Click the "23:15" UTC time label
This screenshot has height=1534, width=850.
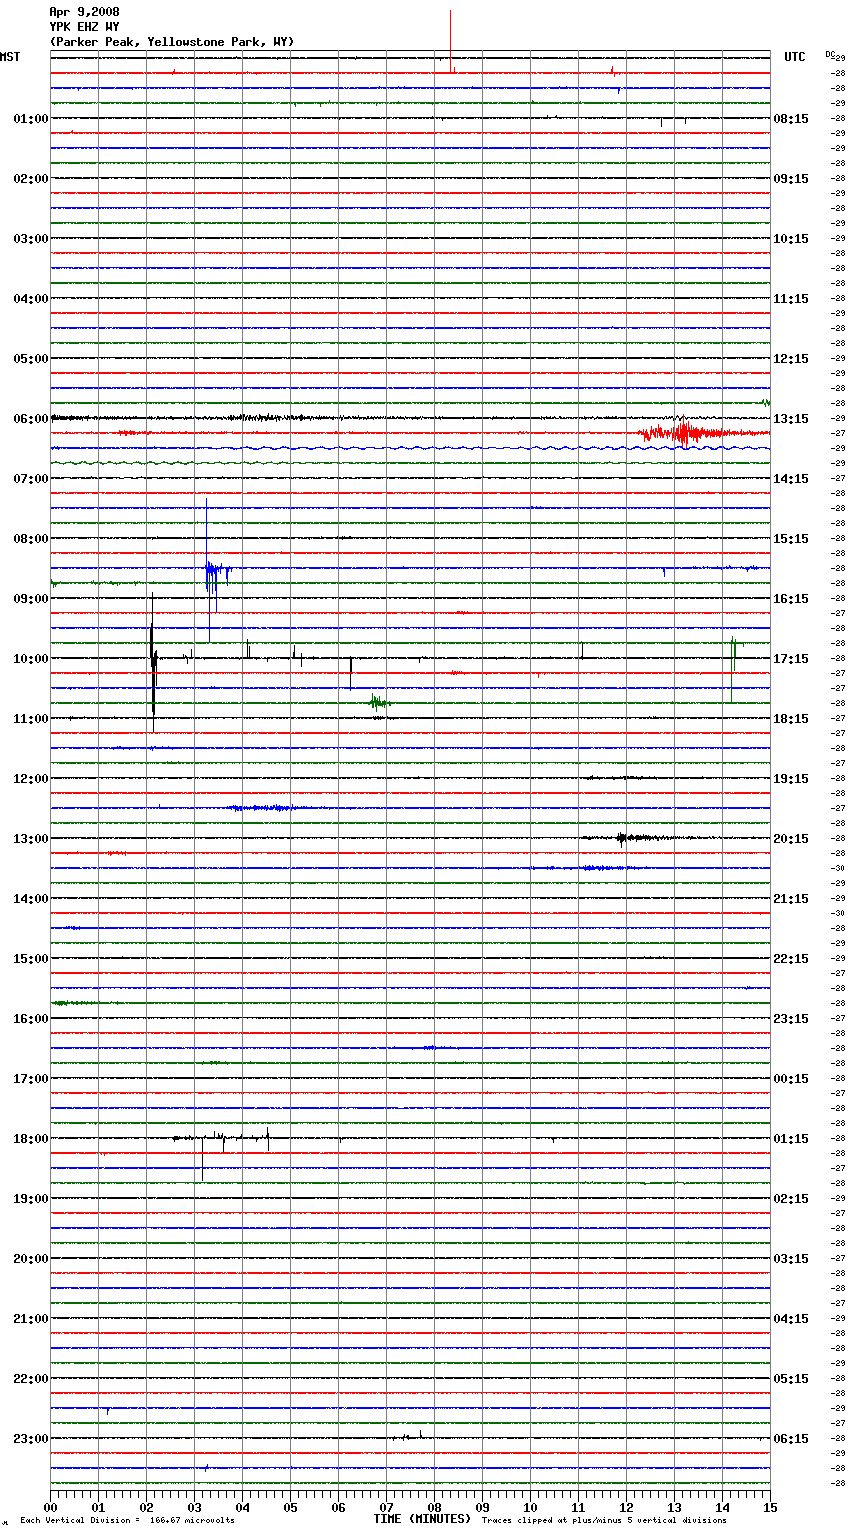click(791, 1019)
